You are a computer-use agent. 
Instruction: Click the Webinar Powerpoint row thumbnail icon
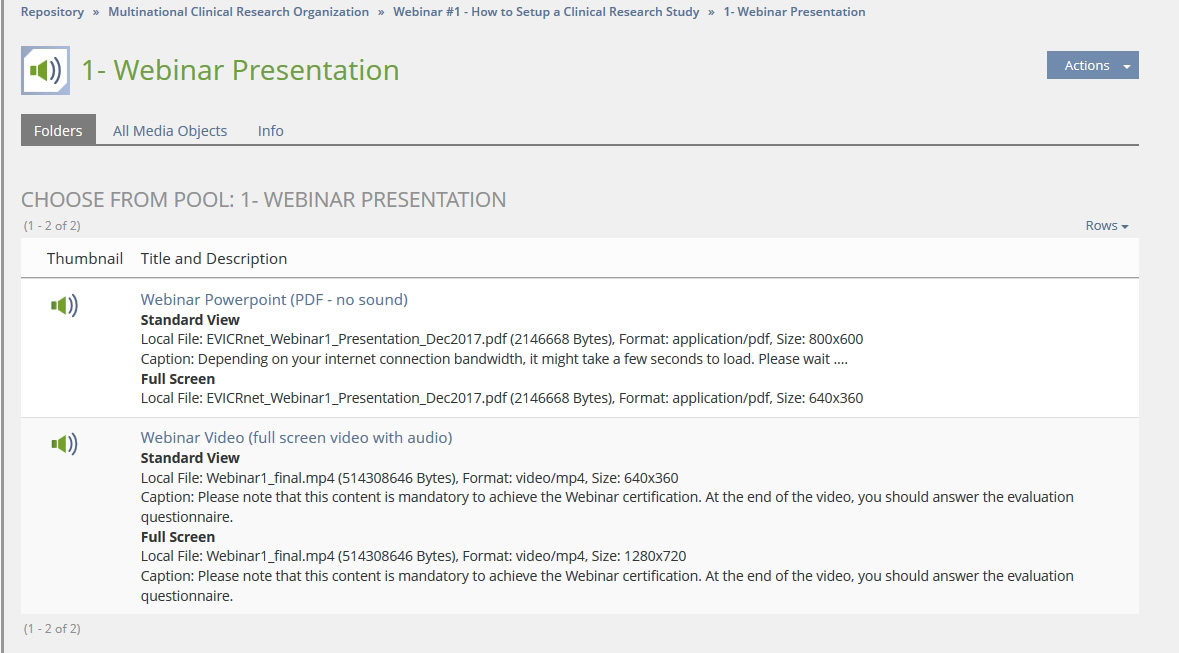[65, 305]
